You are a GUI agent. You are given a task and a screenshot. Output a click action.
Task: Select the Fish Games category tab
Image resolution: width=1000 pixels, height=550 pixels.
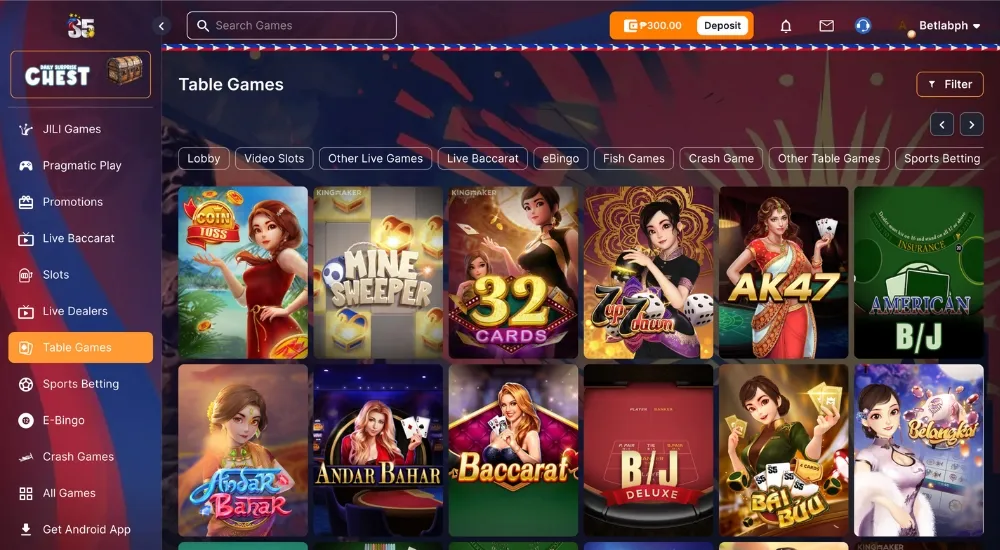click(633, 159)
